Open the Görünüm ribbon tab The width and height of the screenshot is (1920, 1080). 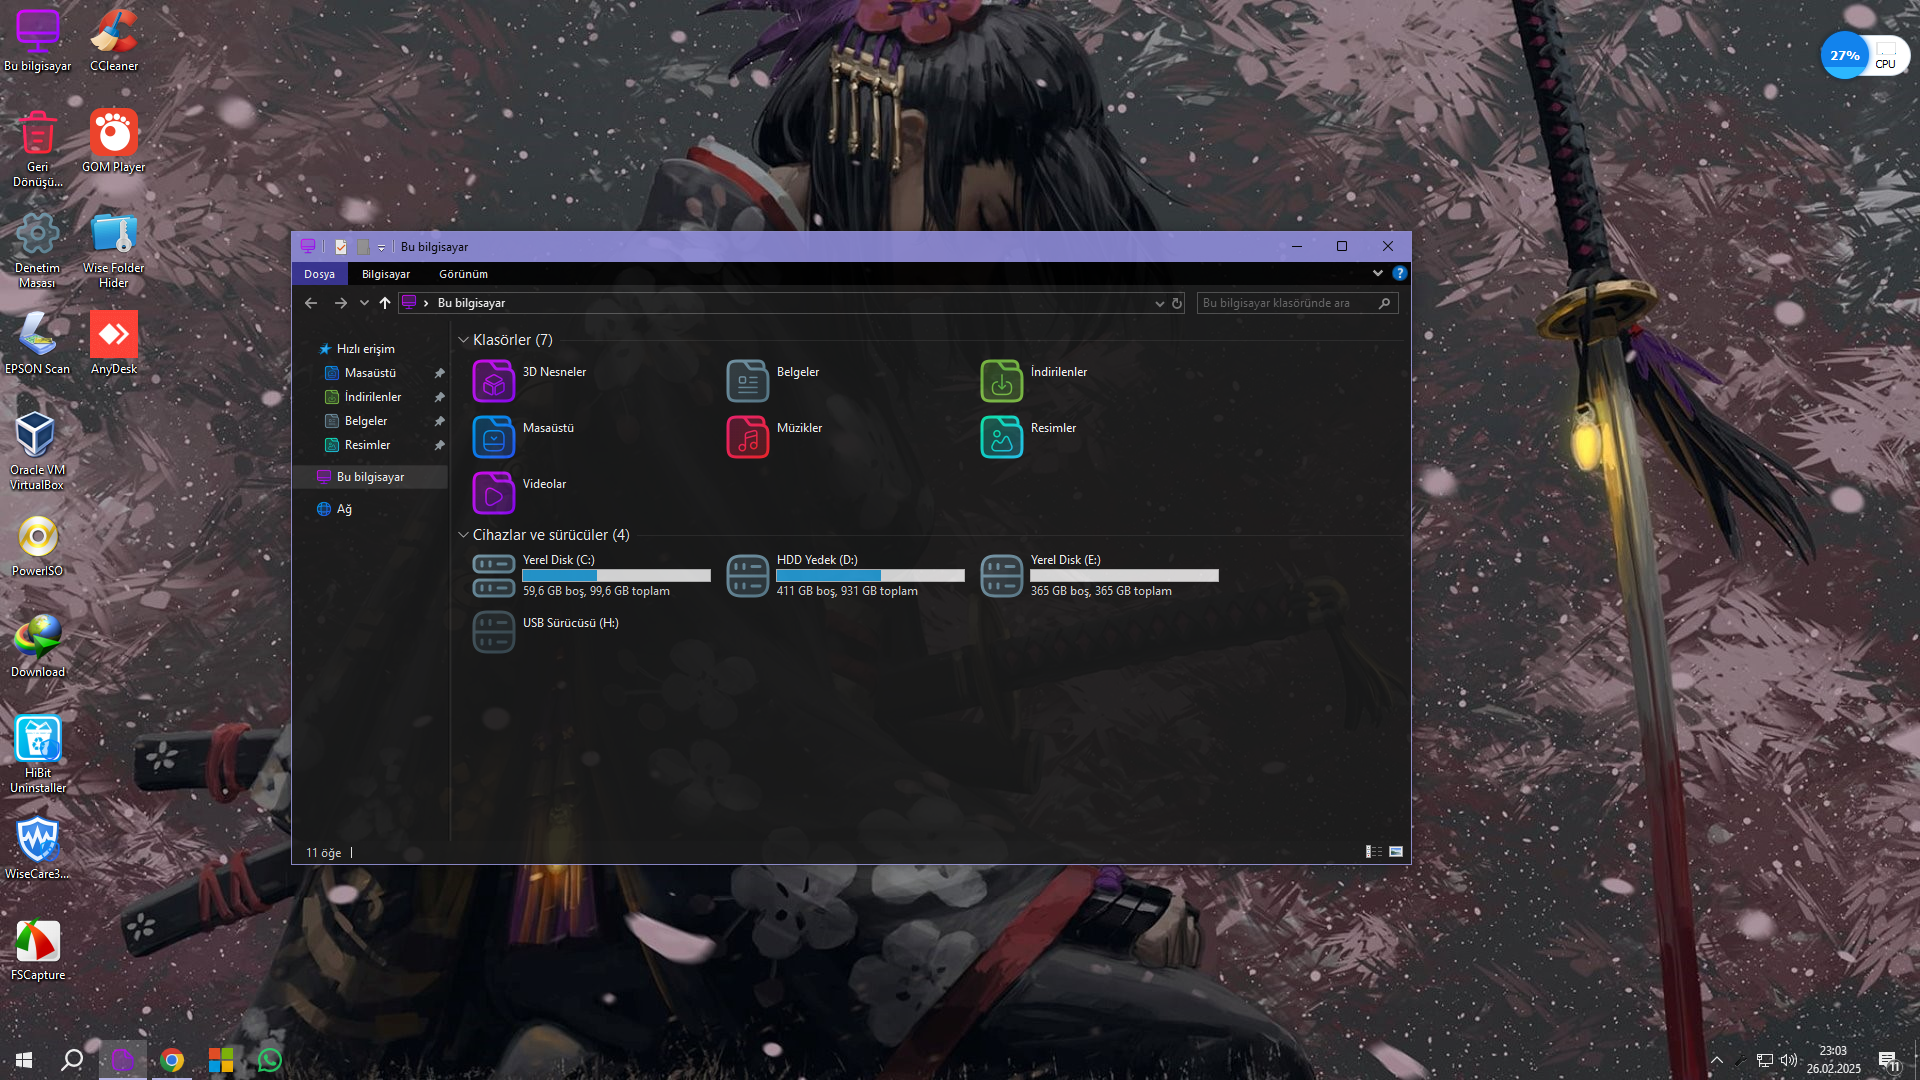(x=463, y=274)
